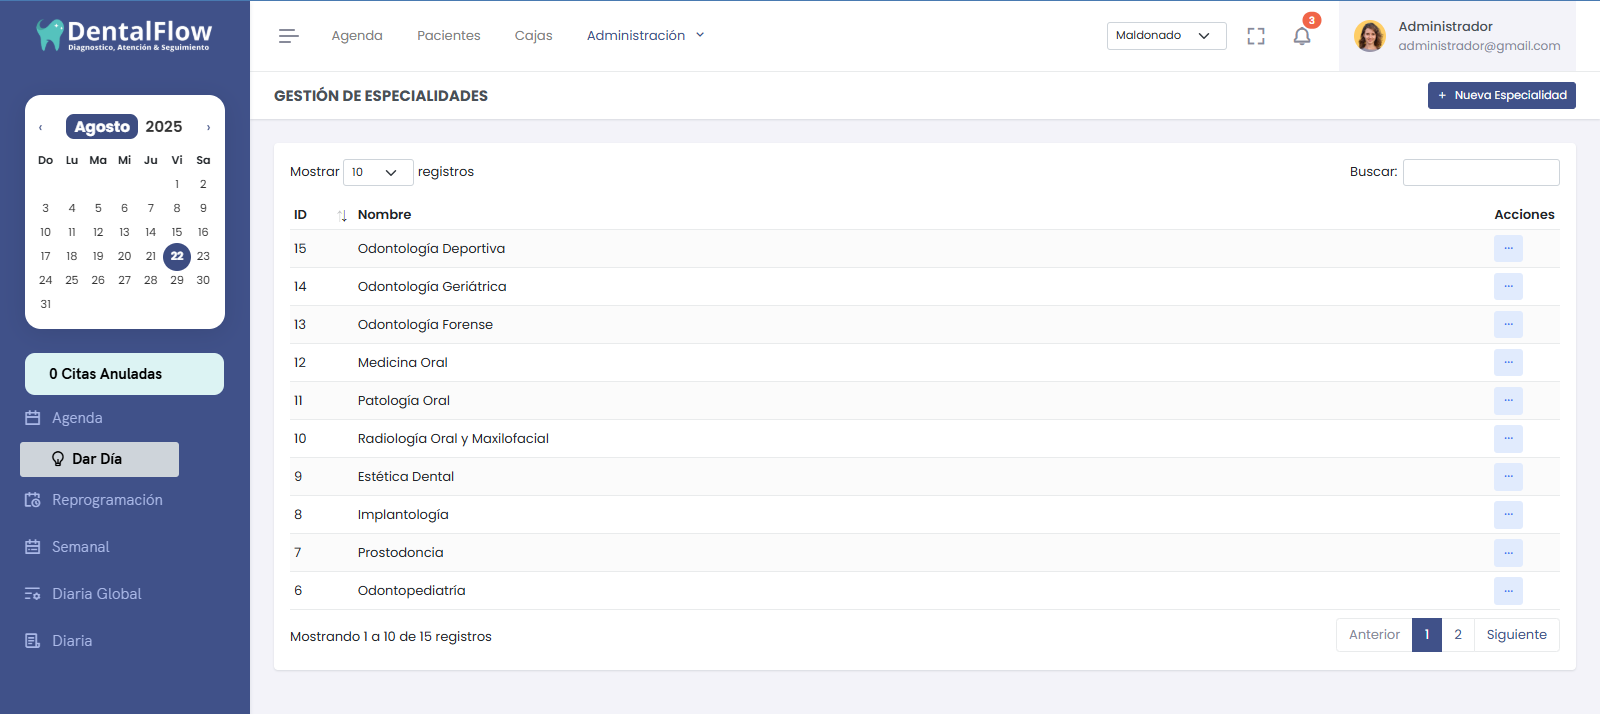Open actions for Odontología Deportiva
The image size is (1600, 714).
coord(1508,248)
